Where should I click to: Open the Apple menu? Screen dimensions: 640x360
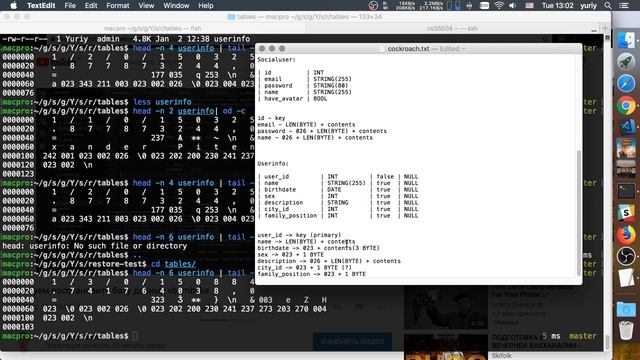click(13, 5)
